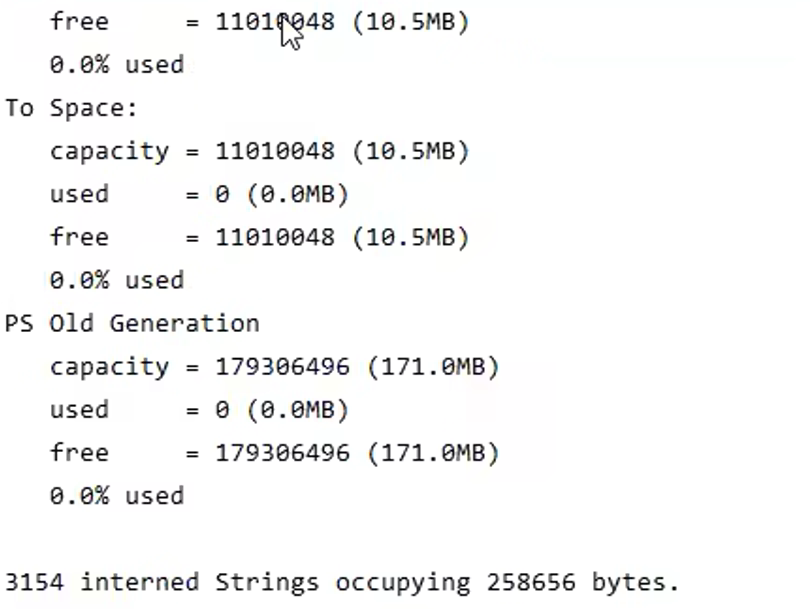Click "(10.5MB)" on To Space free line
This screenshot has width=810, height=609.
(x=410, y=237)
